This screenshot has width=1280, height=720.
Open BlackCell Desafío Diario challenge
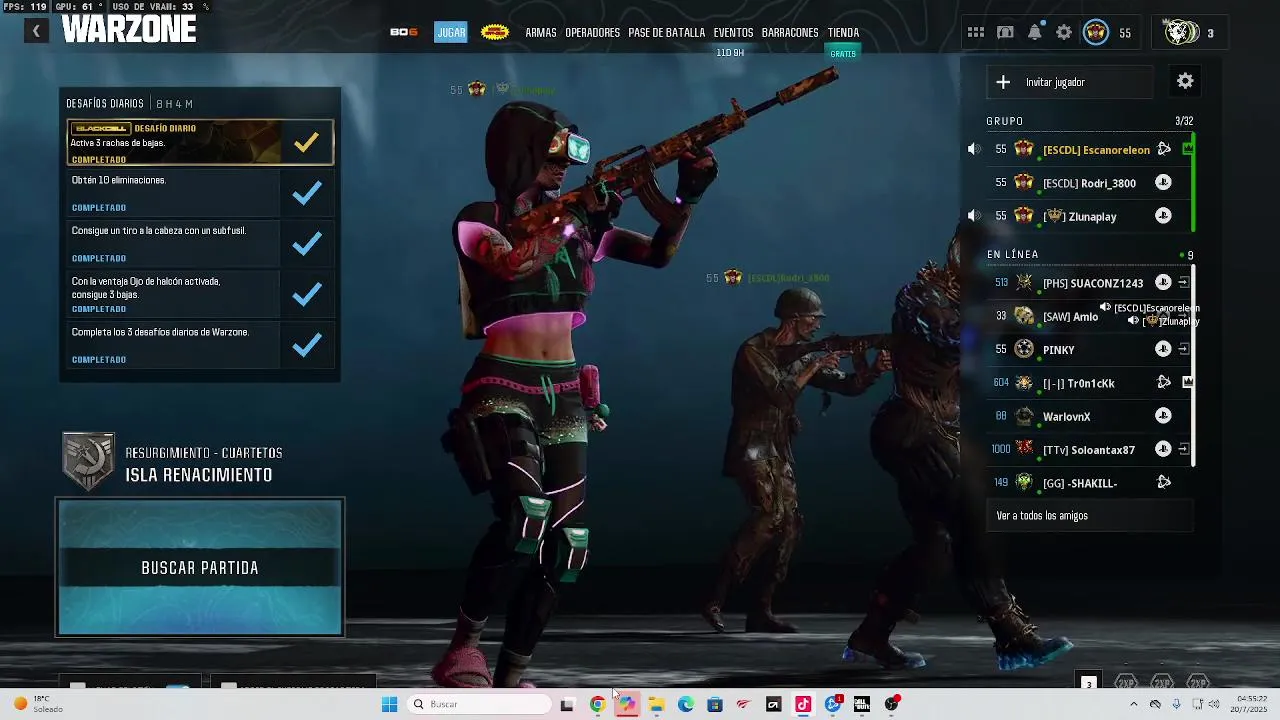(200, 142)
